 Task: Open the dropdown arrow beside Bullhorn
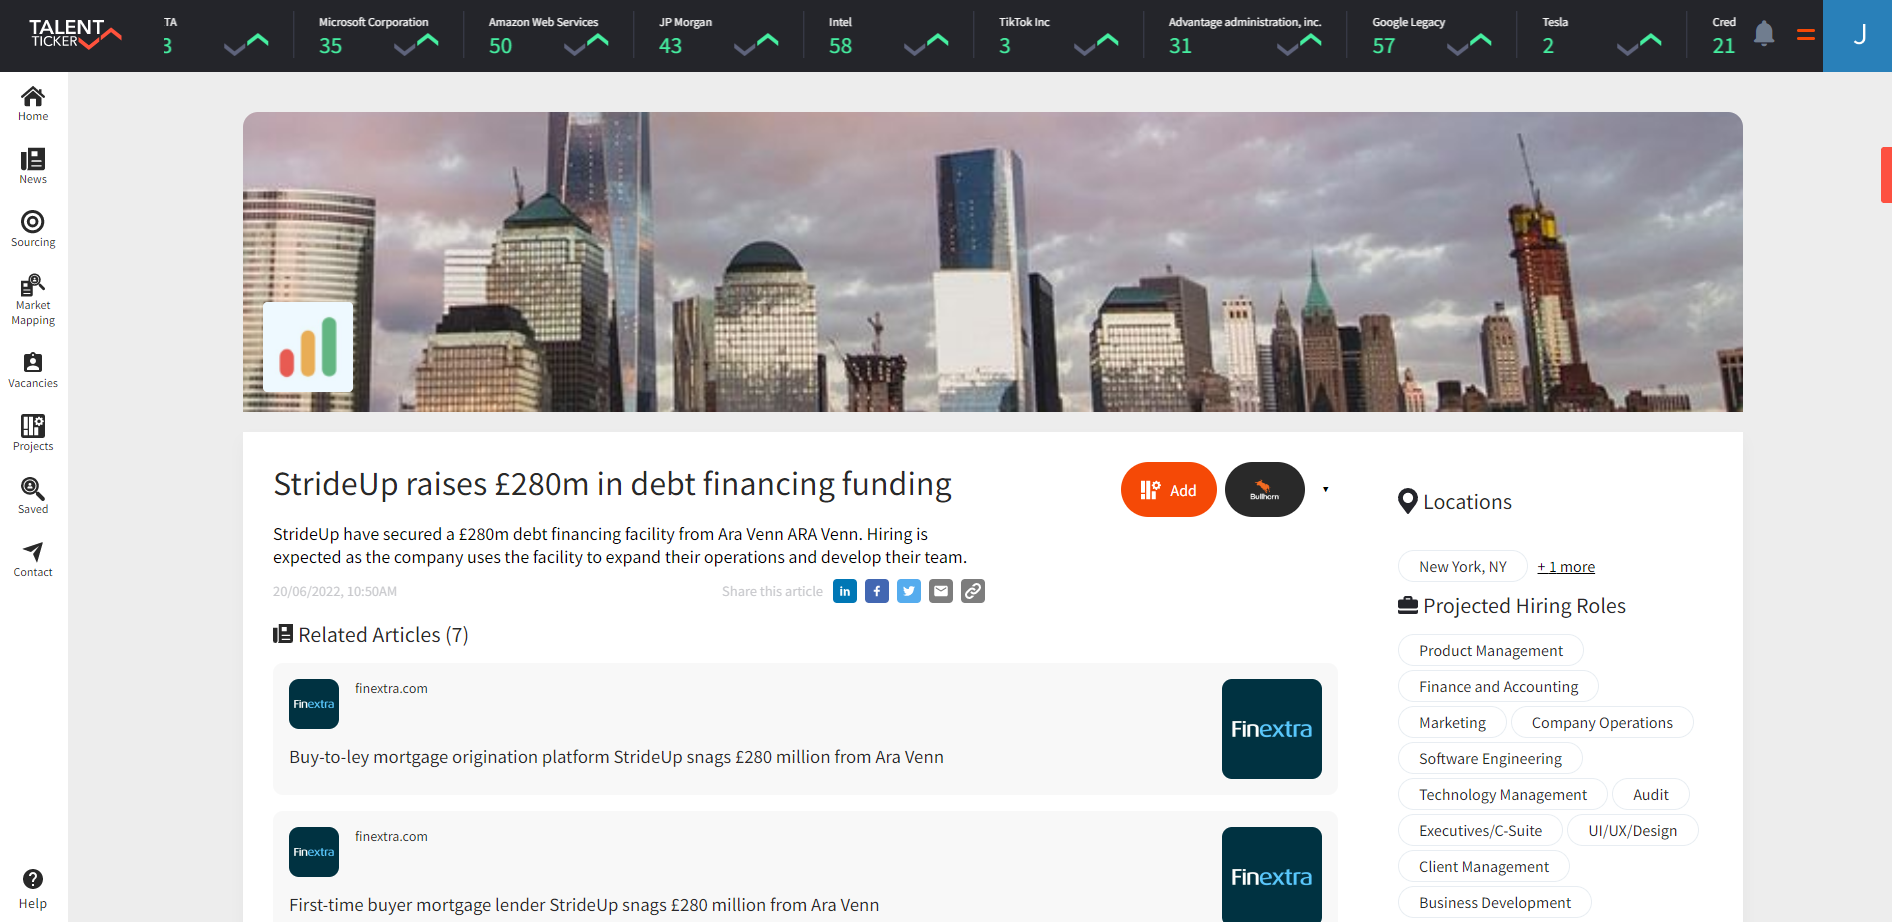tap(1326, 490)
